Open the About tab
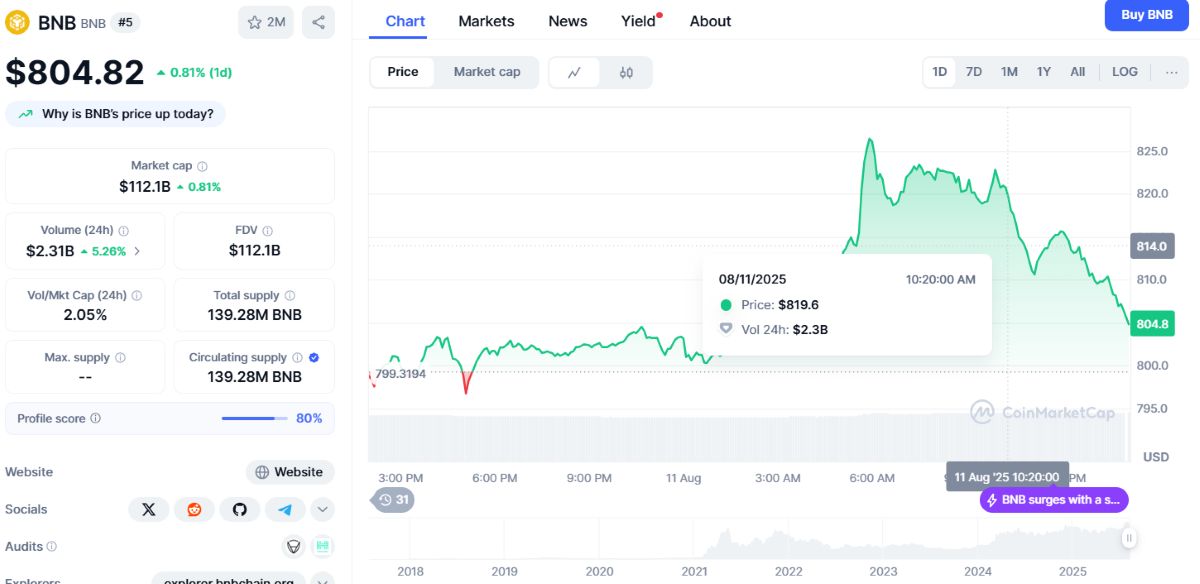 coord(710,21)
